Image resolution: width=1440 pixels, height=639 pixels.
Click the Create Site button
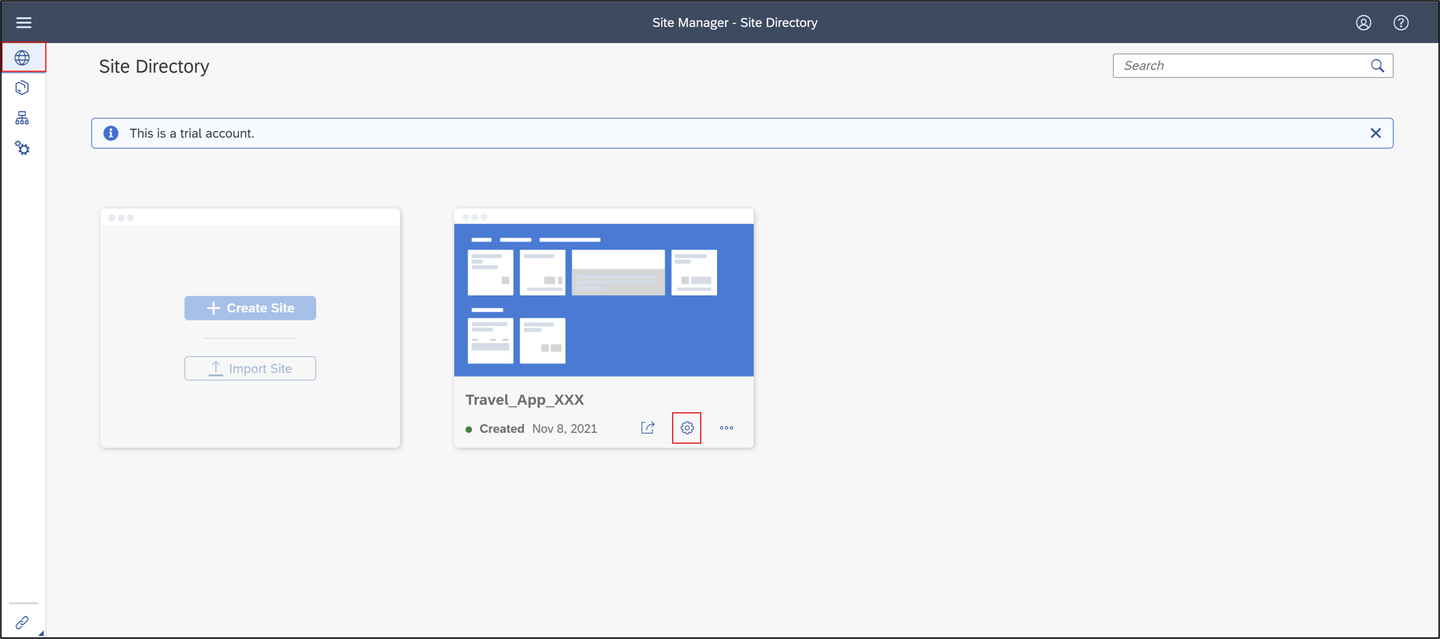tap(250, 308)
